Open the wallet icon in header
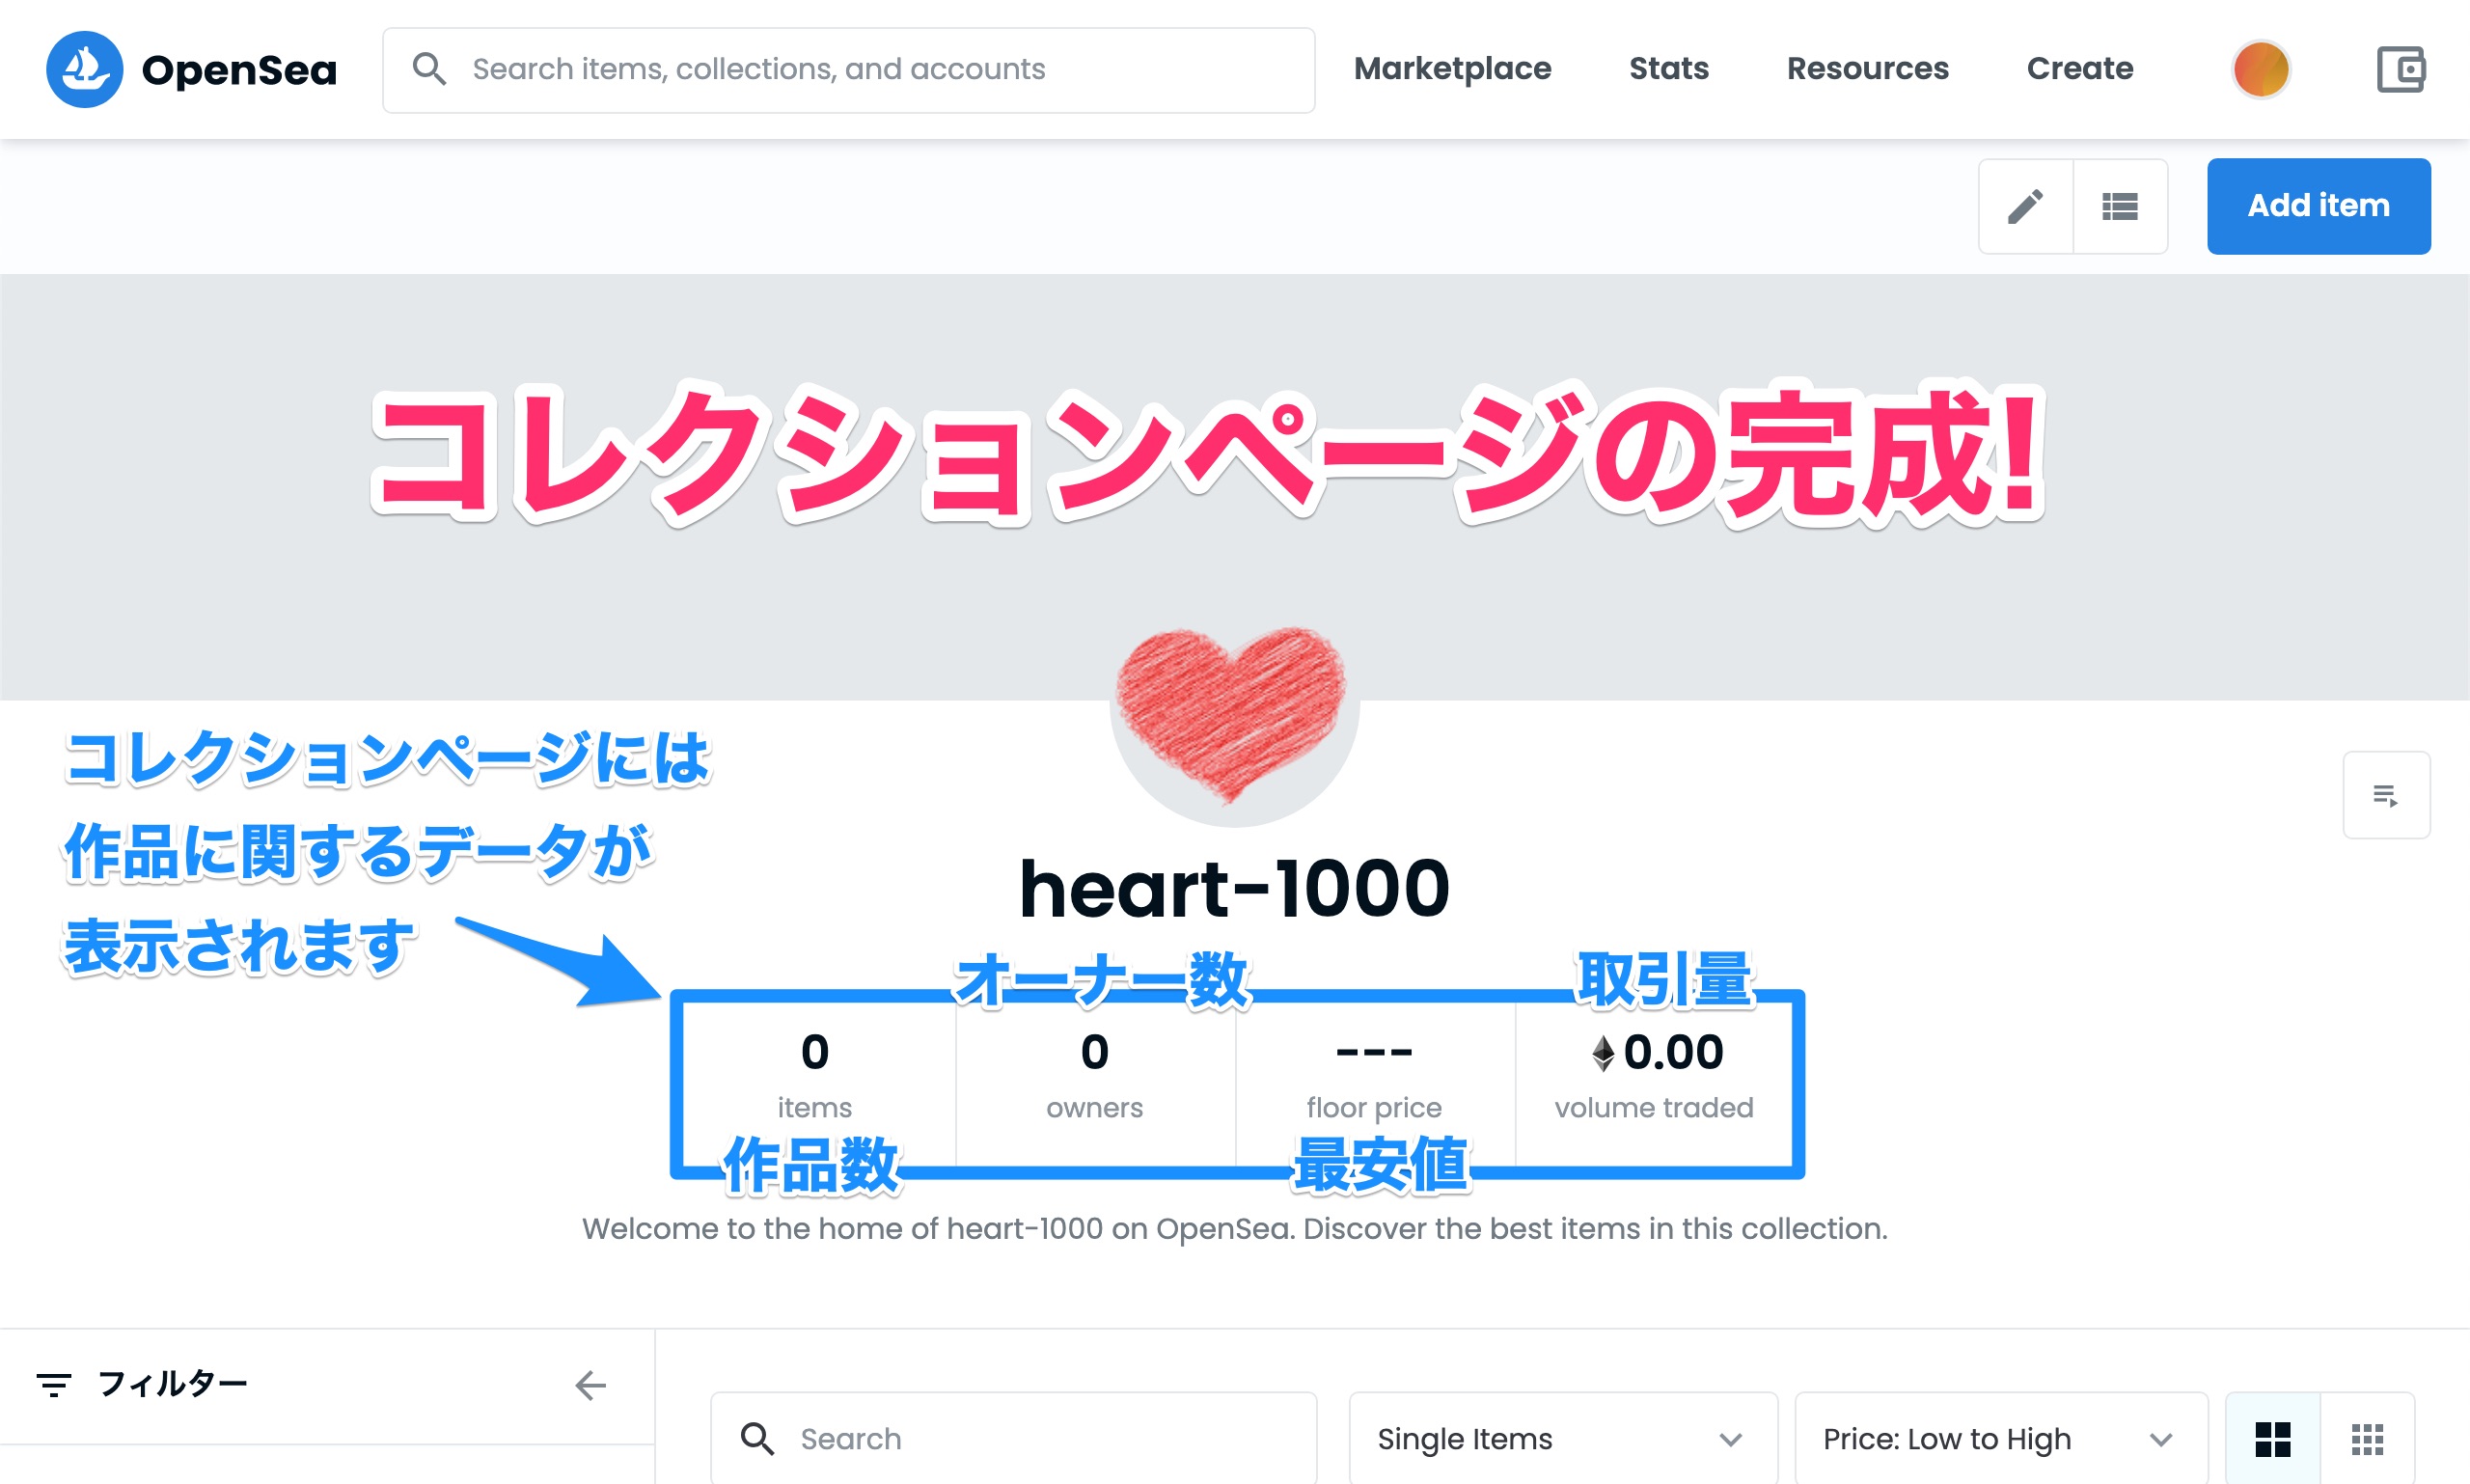This screenshot has width=2470, height=1484. 2401,69
